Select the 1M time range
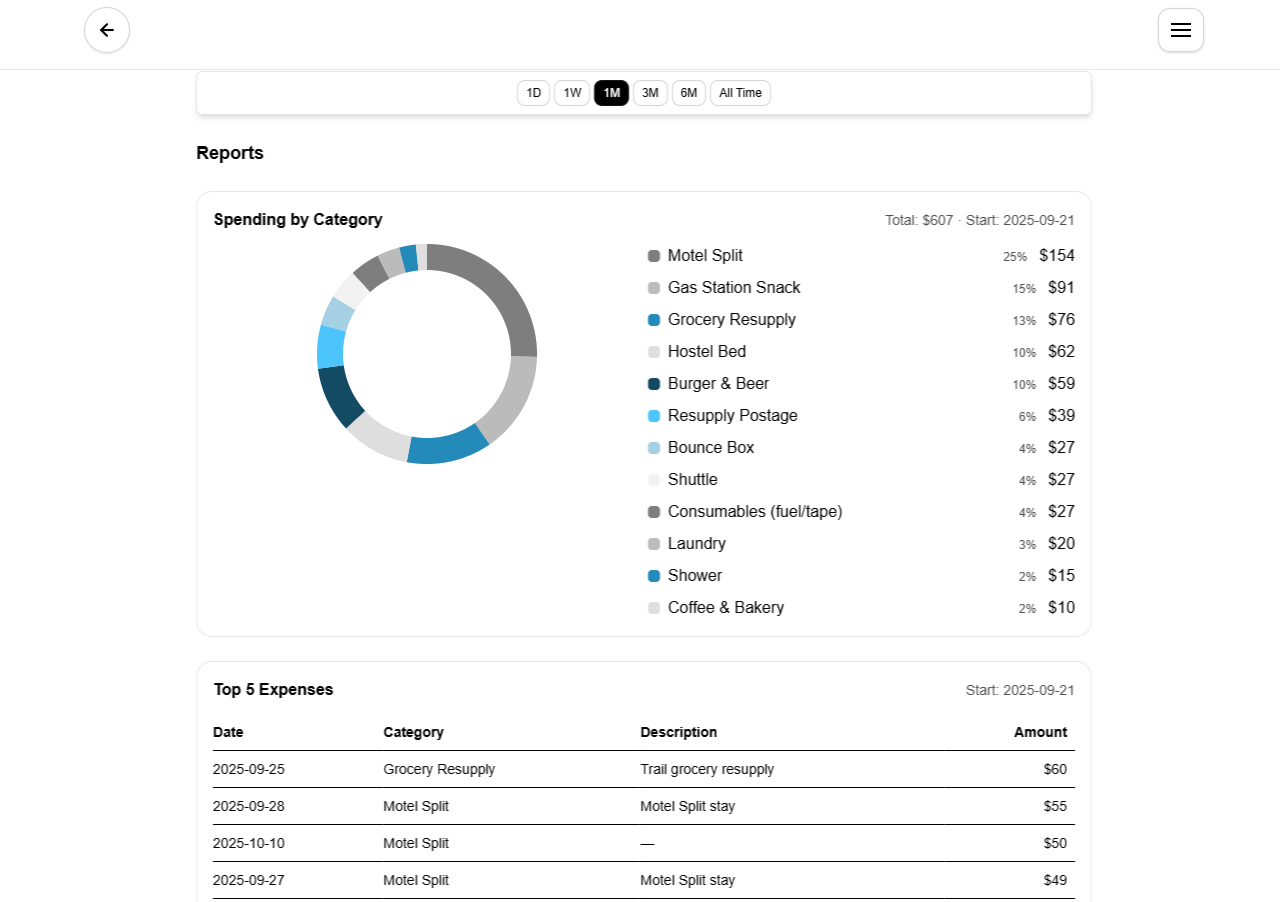Screen dimensions: 1280x902 point(611,93)
